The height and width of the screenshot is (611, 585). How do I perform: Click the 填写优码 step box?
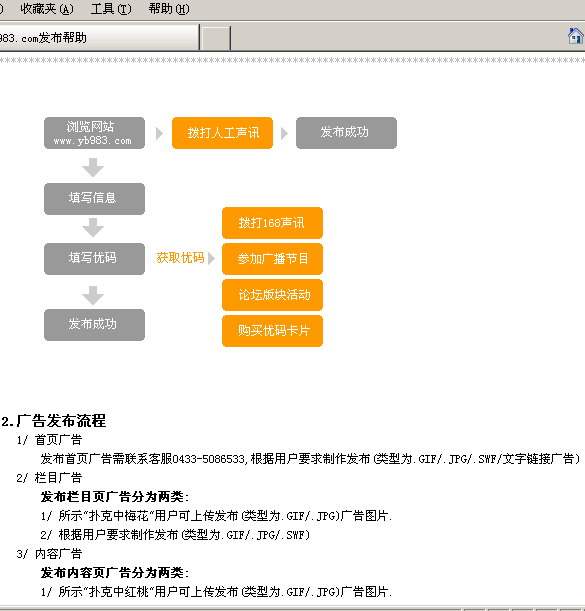pos(94,259)
